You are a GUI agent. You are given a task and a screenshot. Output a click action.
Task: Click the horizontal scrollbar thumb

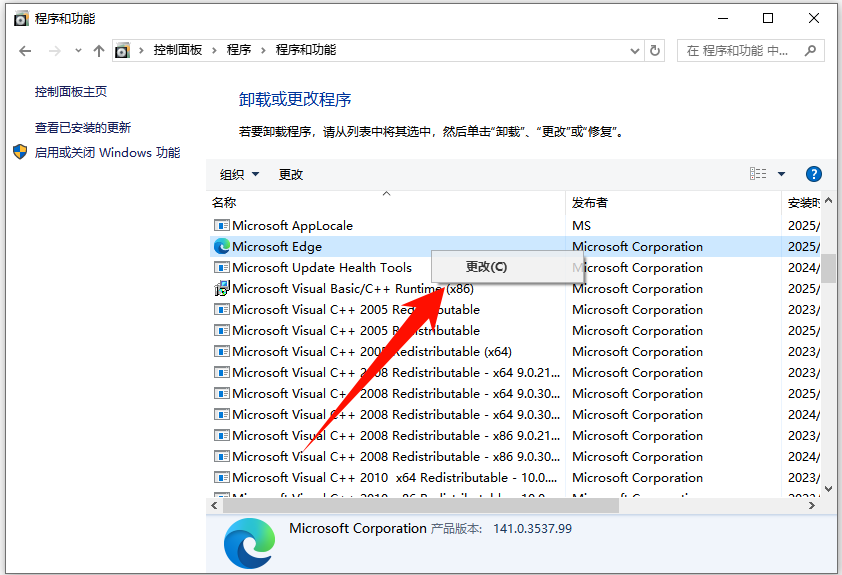421,505
